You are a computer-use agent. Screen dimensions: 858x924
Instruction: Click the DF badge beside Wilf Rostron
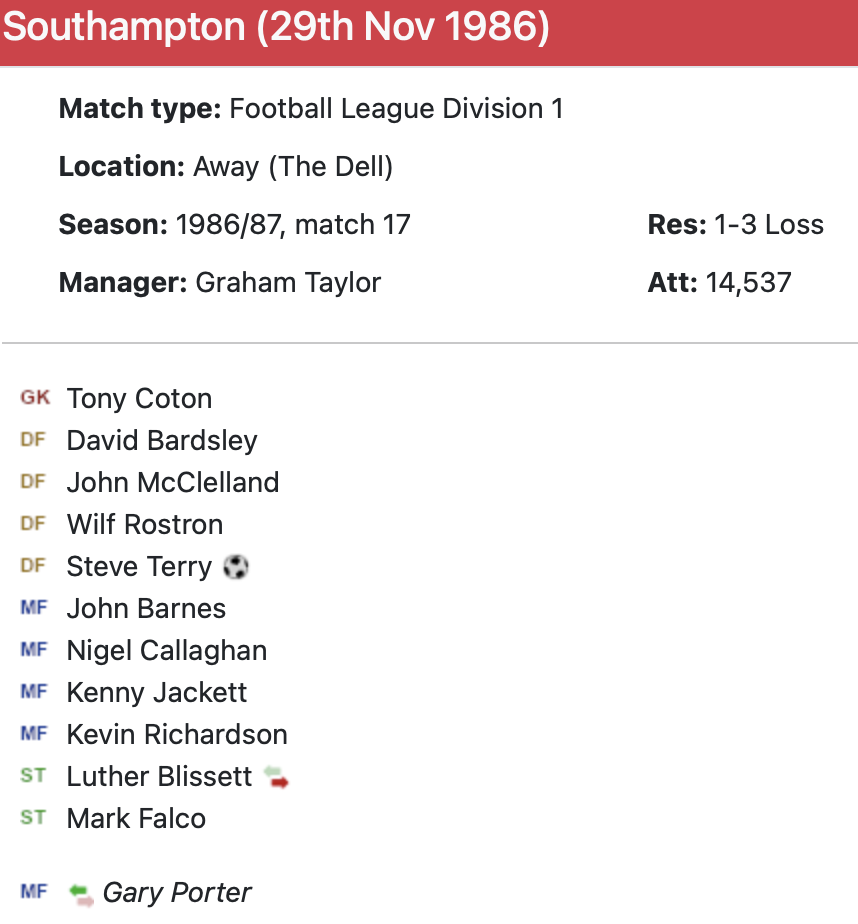tap(33, 524)
